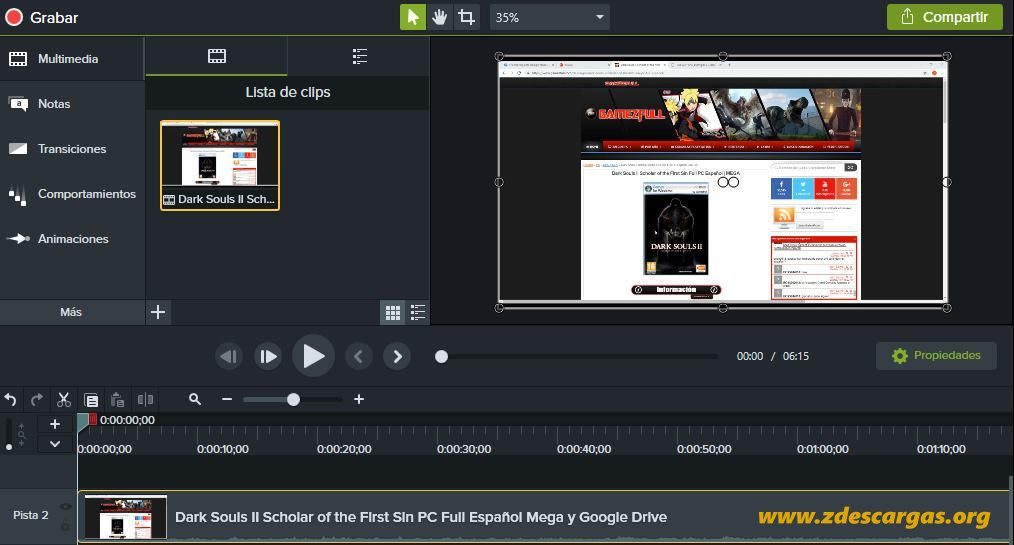The image size is (1014, 545).
Task: Copy selected timeline media
Action: (x=91, y=400)
